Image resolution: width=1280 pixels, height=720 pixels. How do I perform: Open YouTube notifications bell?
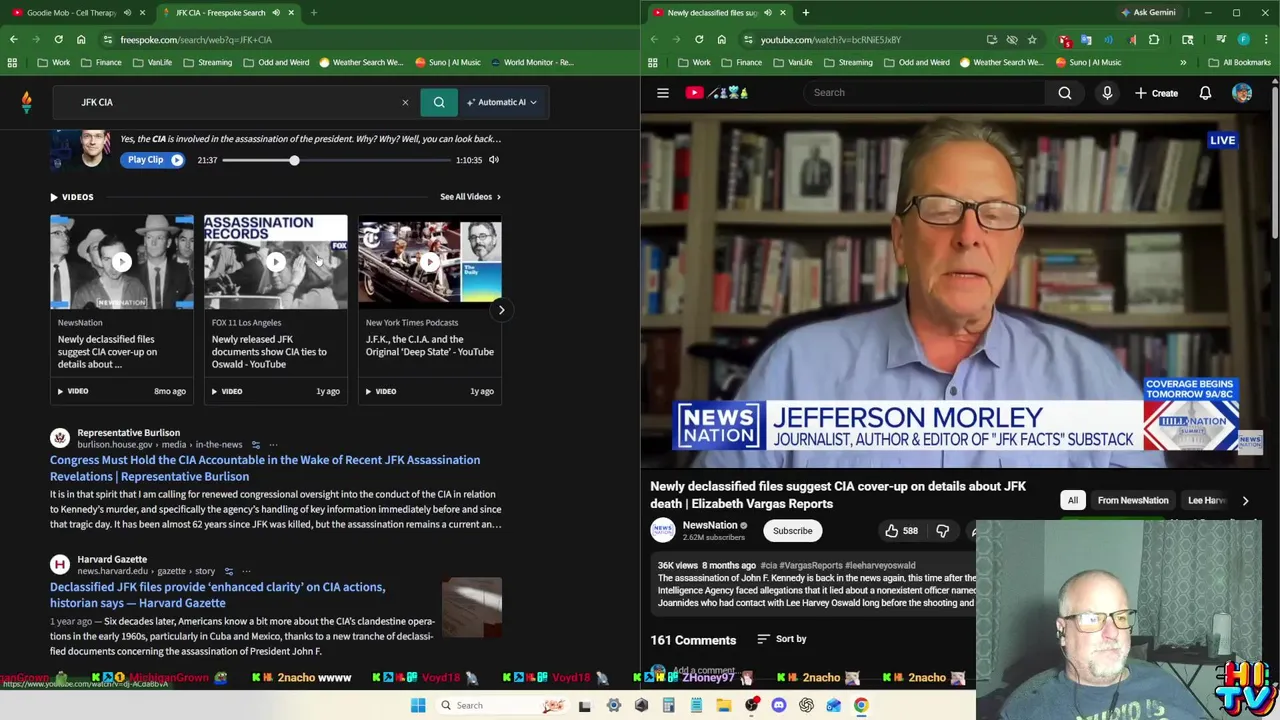[x=1205, y=93]
